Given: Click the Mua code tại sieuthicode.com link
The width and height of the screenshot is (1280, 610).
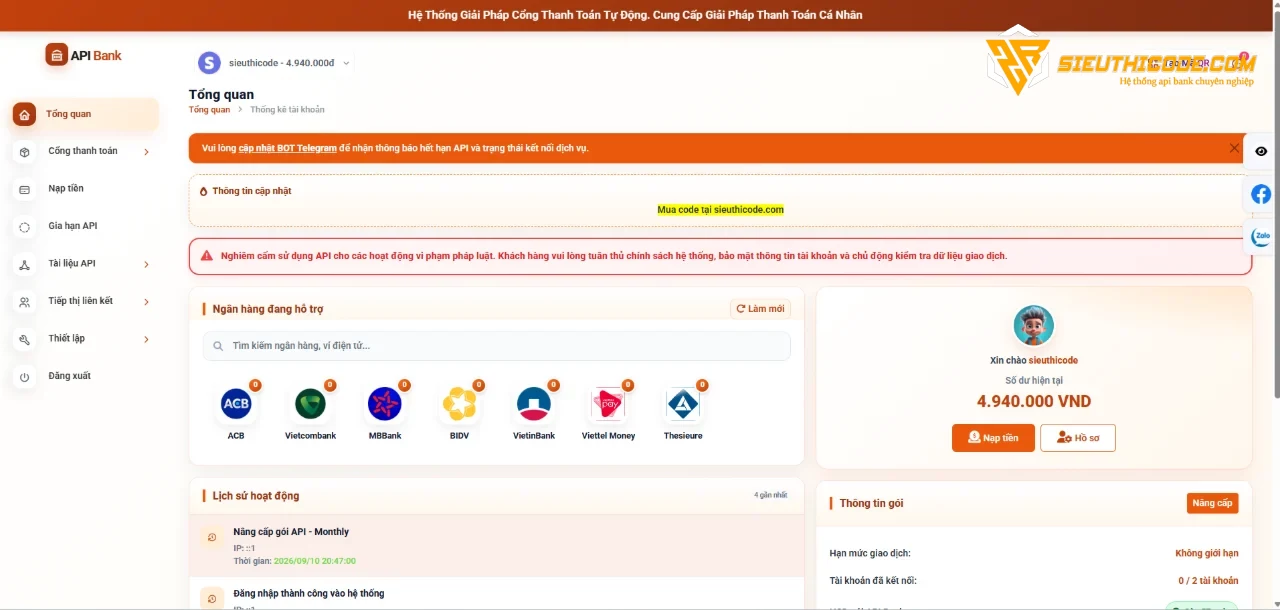Looking at the screenshot, I should pos(720,210).
